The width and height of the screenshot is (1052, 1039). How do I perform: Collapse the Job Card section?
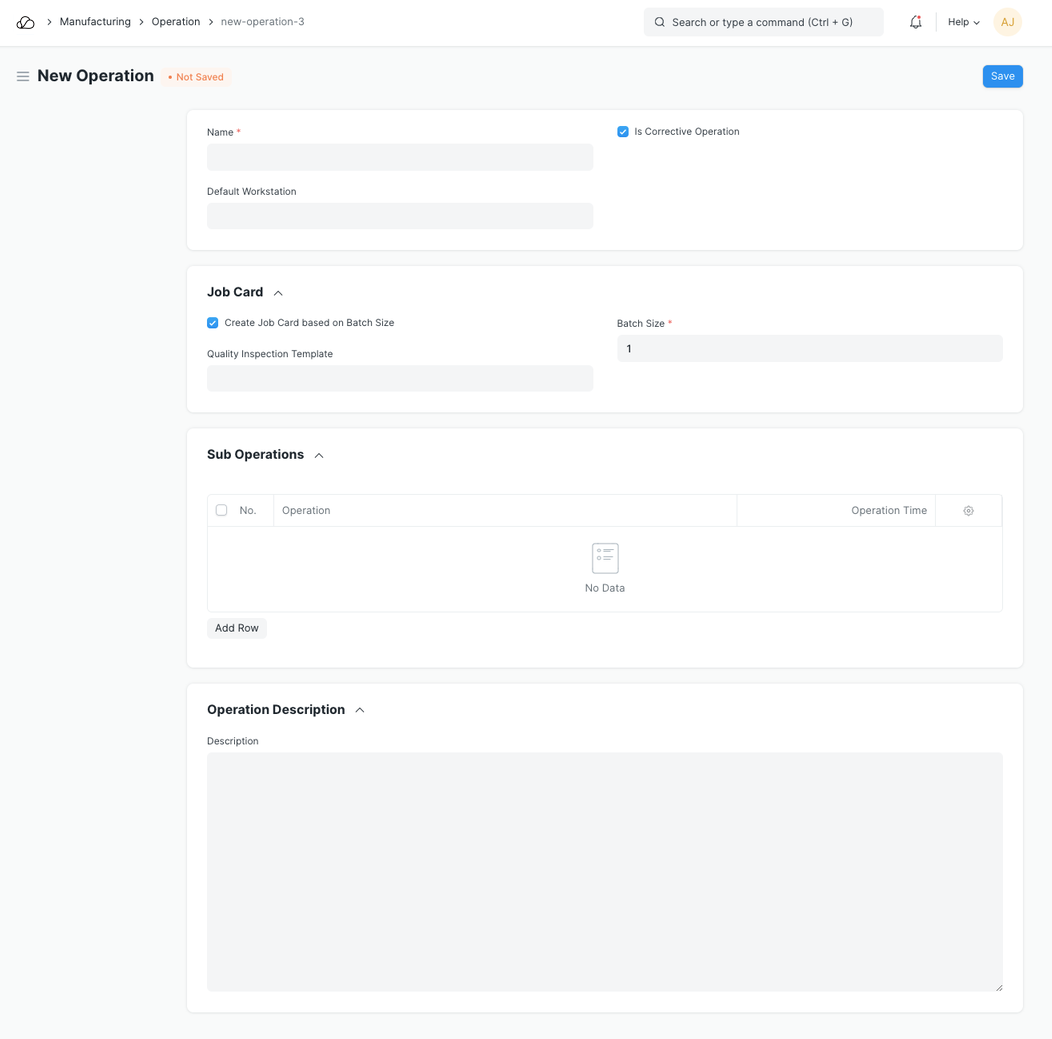pos(278,293)
